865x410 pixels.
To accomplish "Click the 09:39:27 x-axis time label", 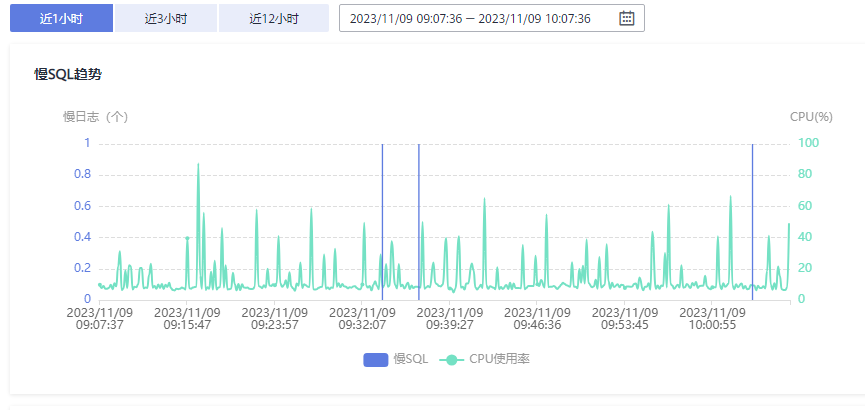I will click(x=450, y=324).
